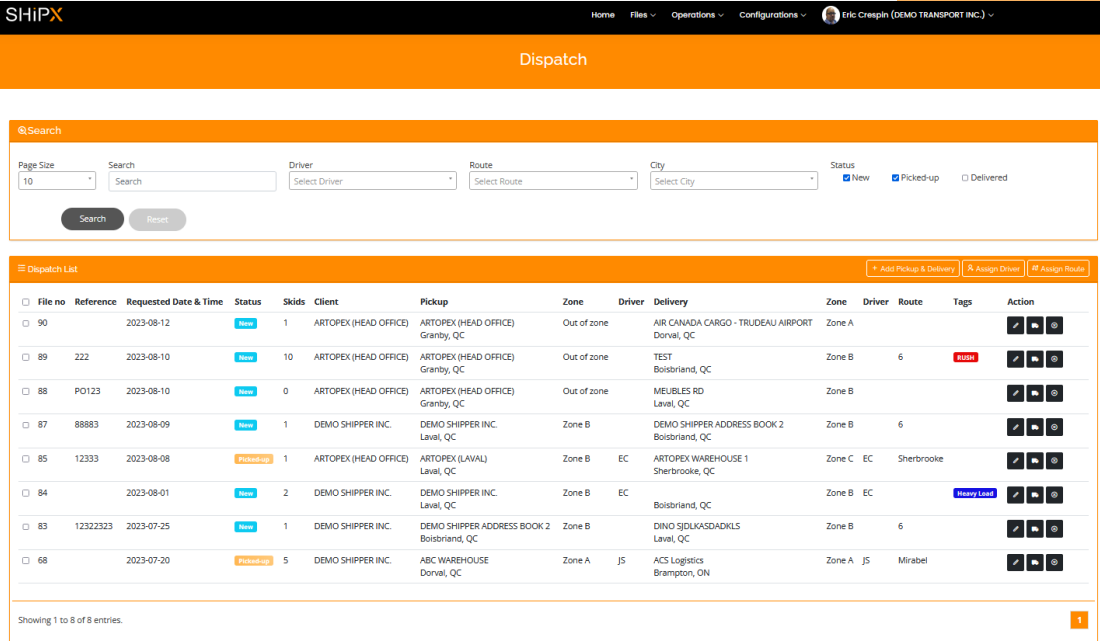Click the circular icon in file 84 row
Viewport: 1100px width, 641px height.
click(1054, 495)
